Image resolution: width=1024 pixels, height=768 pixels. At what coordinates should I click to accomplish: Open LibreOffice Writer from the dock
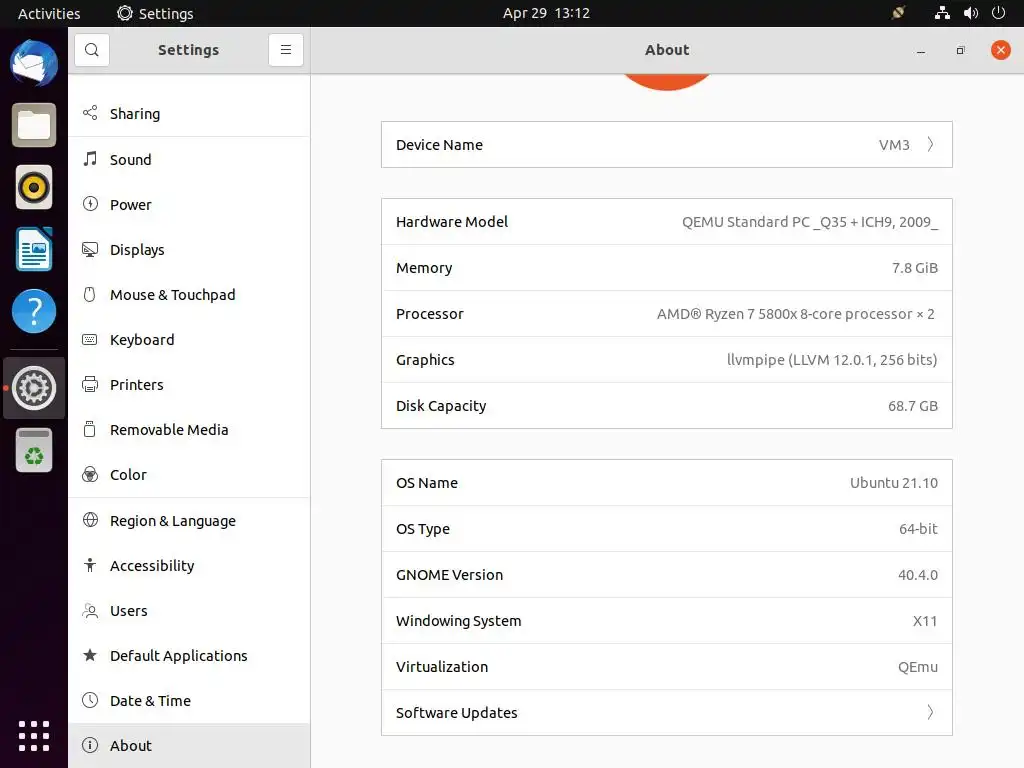pyautogui.click(x=34, y=249)
